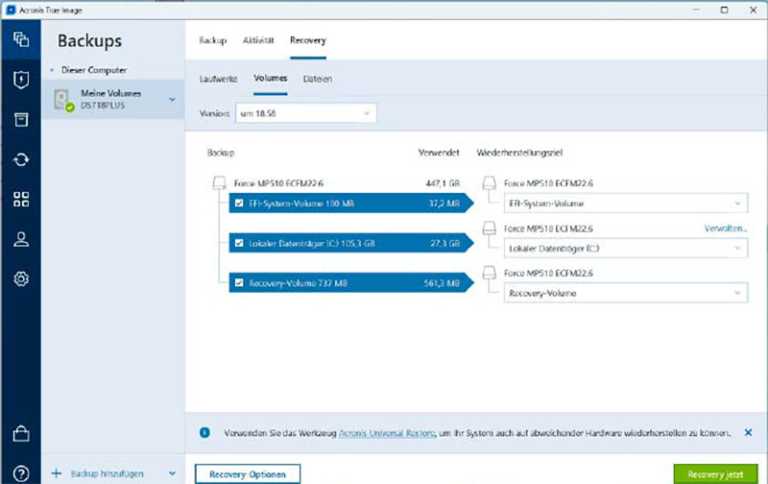Switch to the Dateien sub-tab
Viewport: 768px width, 484px height.
(x=317, y=78)
